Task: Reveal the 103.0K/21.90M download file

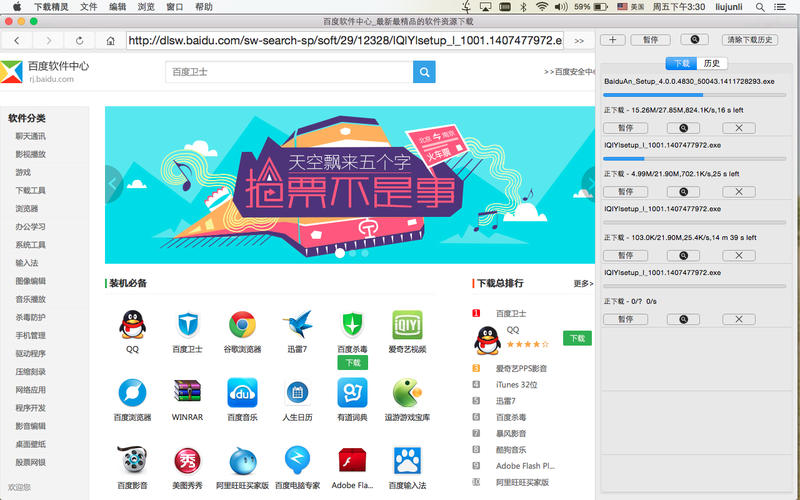Action: 683,256
